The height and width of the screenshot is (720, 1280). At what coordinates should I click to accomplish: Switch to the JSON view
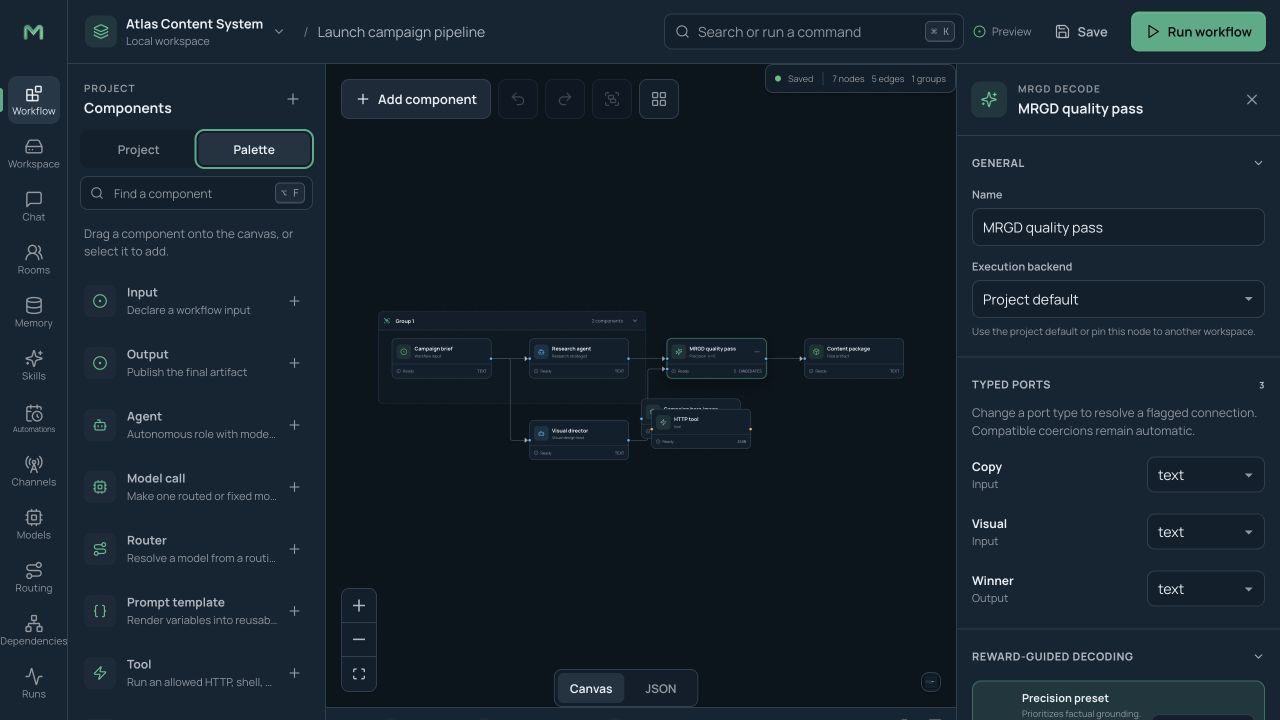point(660,688)
